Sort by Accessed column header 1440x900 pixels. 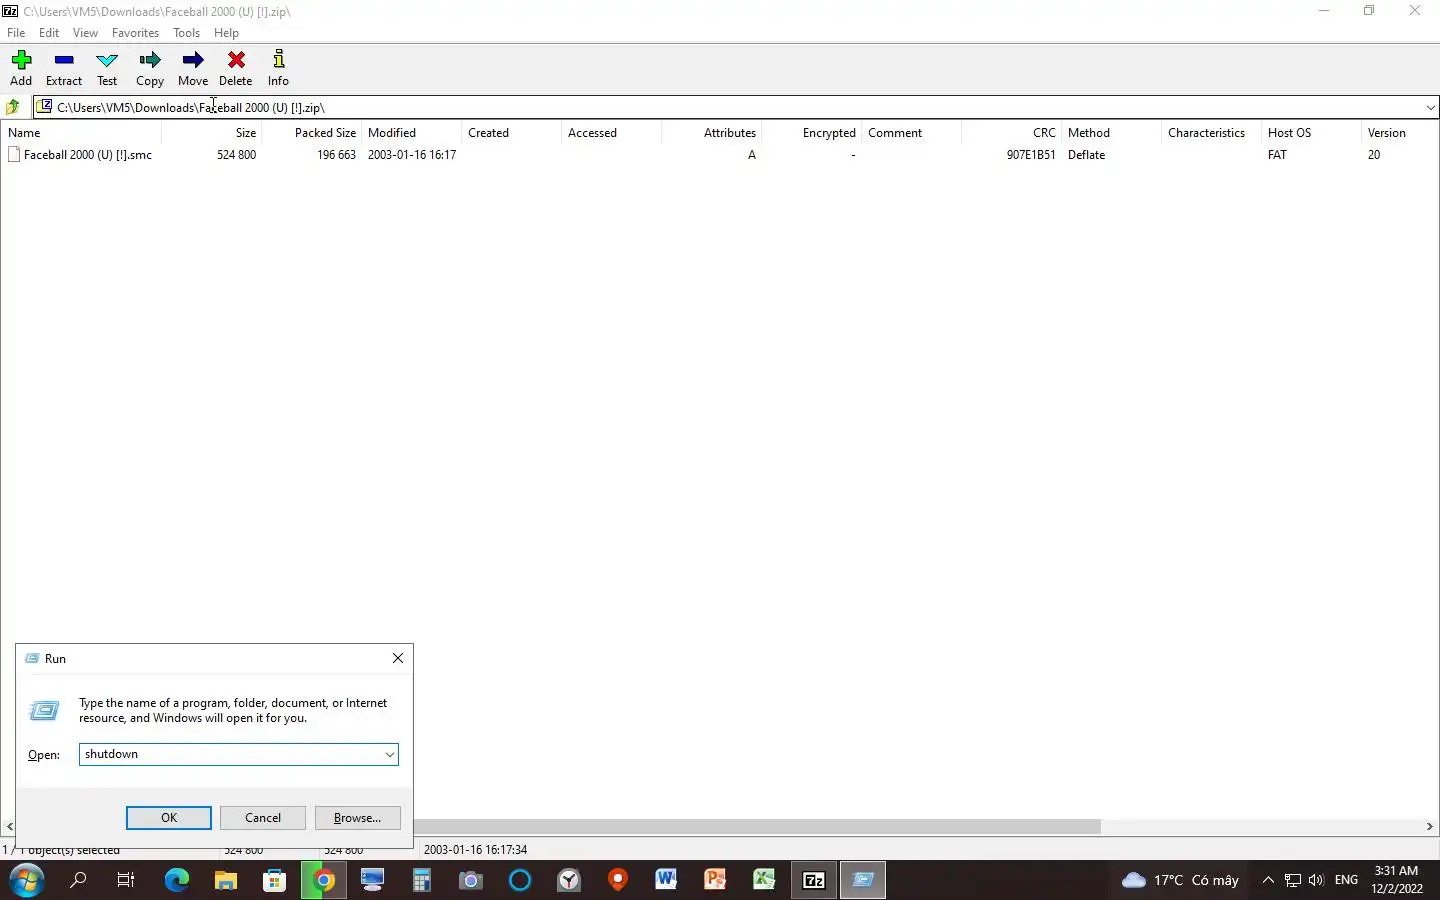pos(611,133)
